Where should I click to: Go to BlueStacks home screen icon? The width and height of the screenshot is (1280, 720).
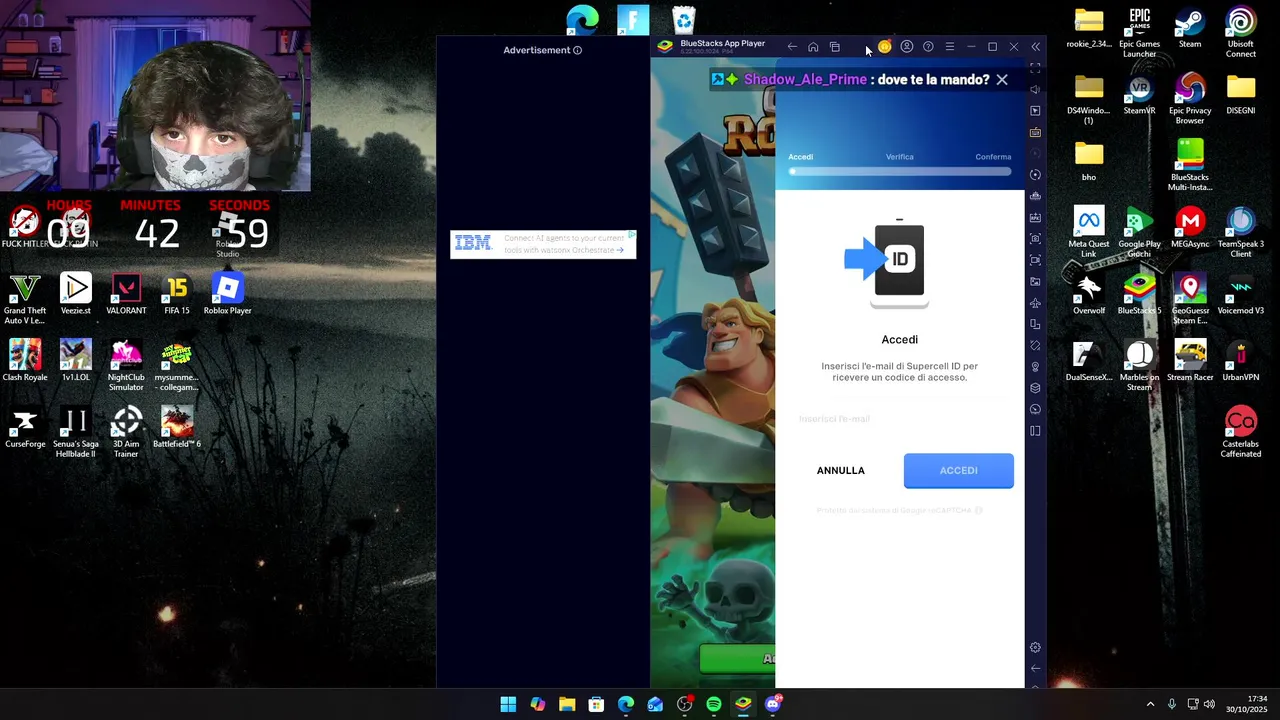tap(813, 47)
